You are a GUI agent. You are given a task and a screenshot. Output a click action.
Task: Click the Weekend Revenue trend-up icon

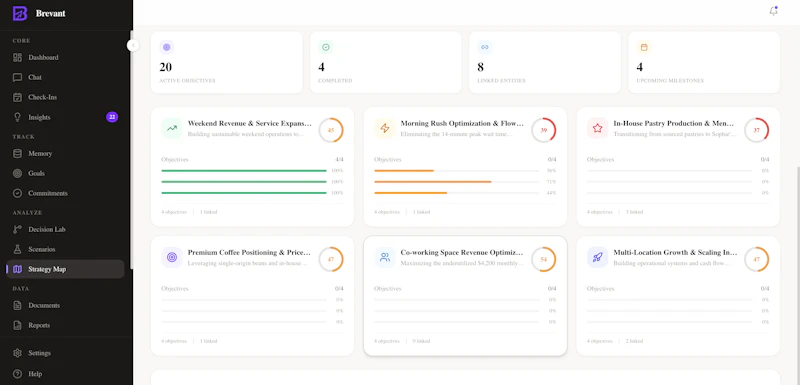[x=172, y=129]
